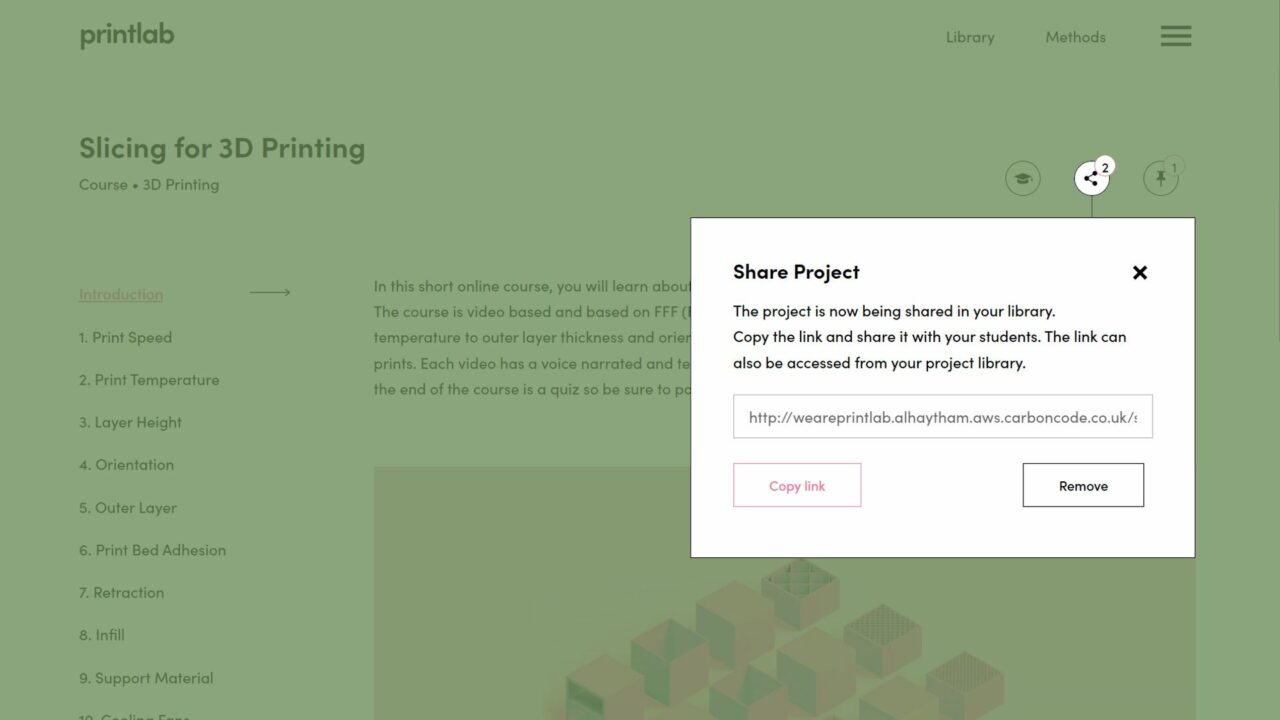This screenshot has width=1280, height=720.
Task: Click the graduation cap icon
Action: pyautogui.click(x=1022, y=179)
